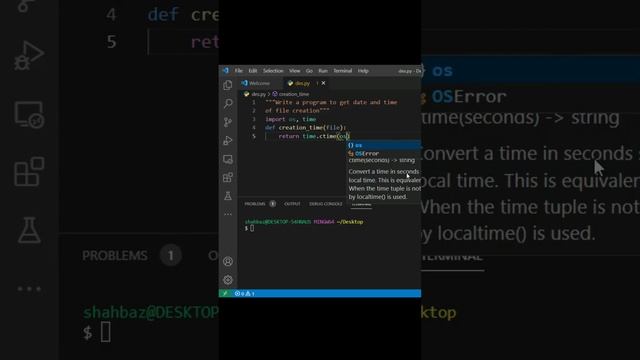640x360 pixels.
Task: Open the Run and Debug view icon
Action: [x=228, y=140]
